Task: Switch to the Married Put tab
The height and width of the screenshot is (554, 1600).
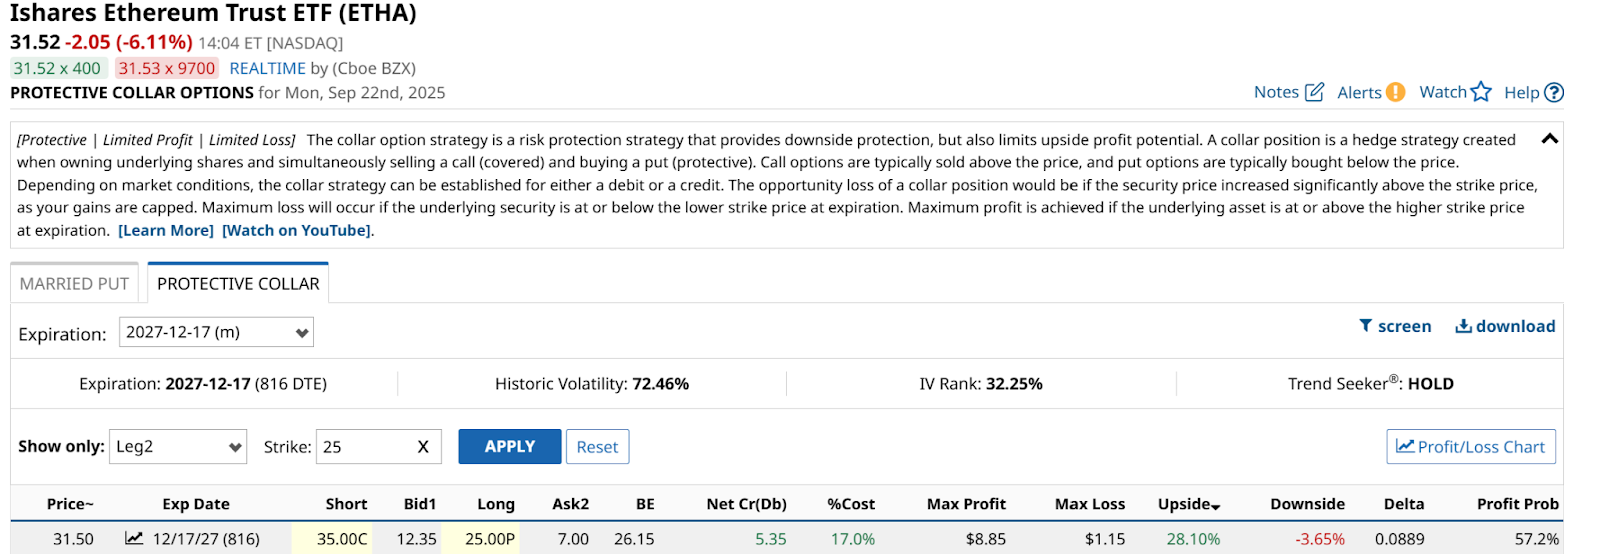Action: pyautogui.click(x=74, y=284)
